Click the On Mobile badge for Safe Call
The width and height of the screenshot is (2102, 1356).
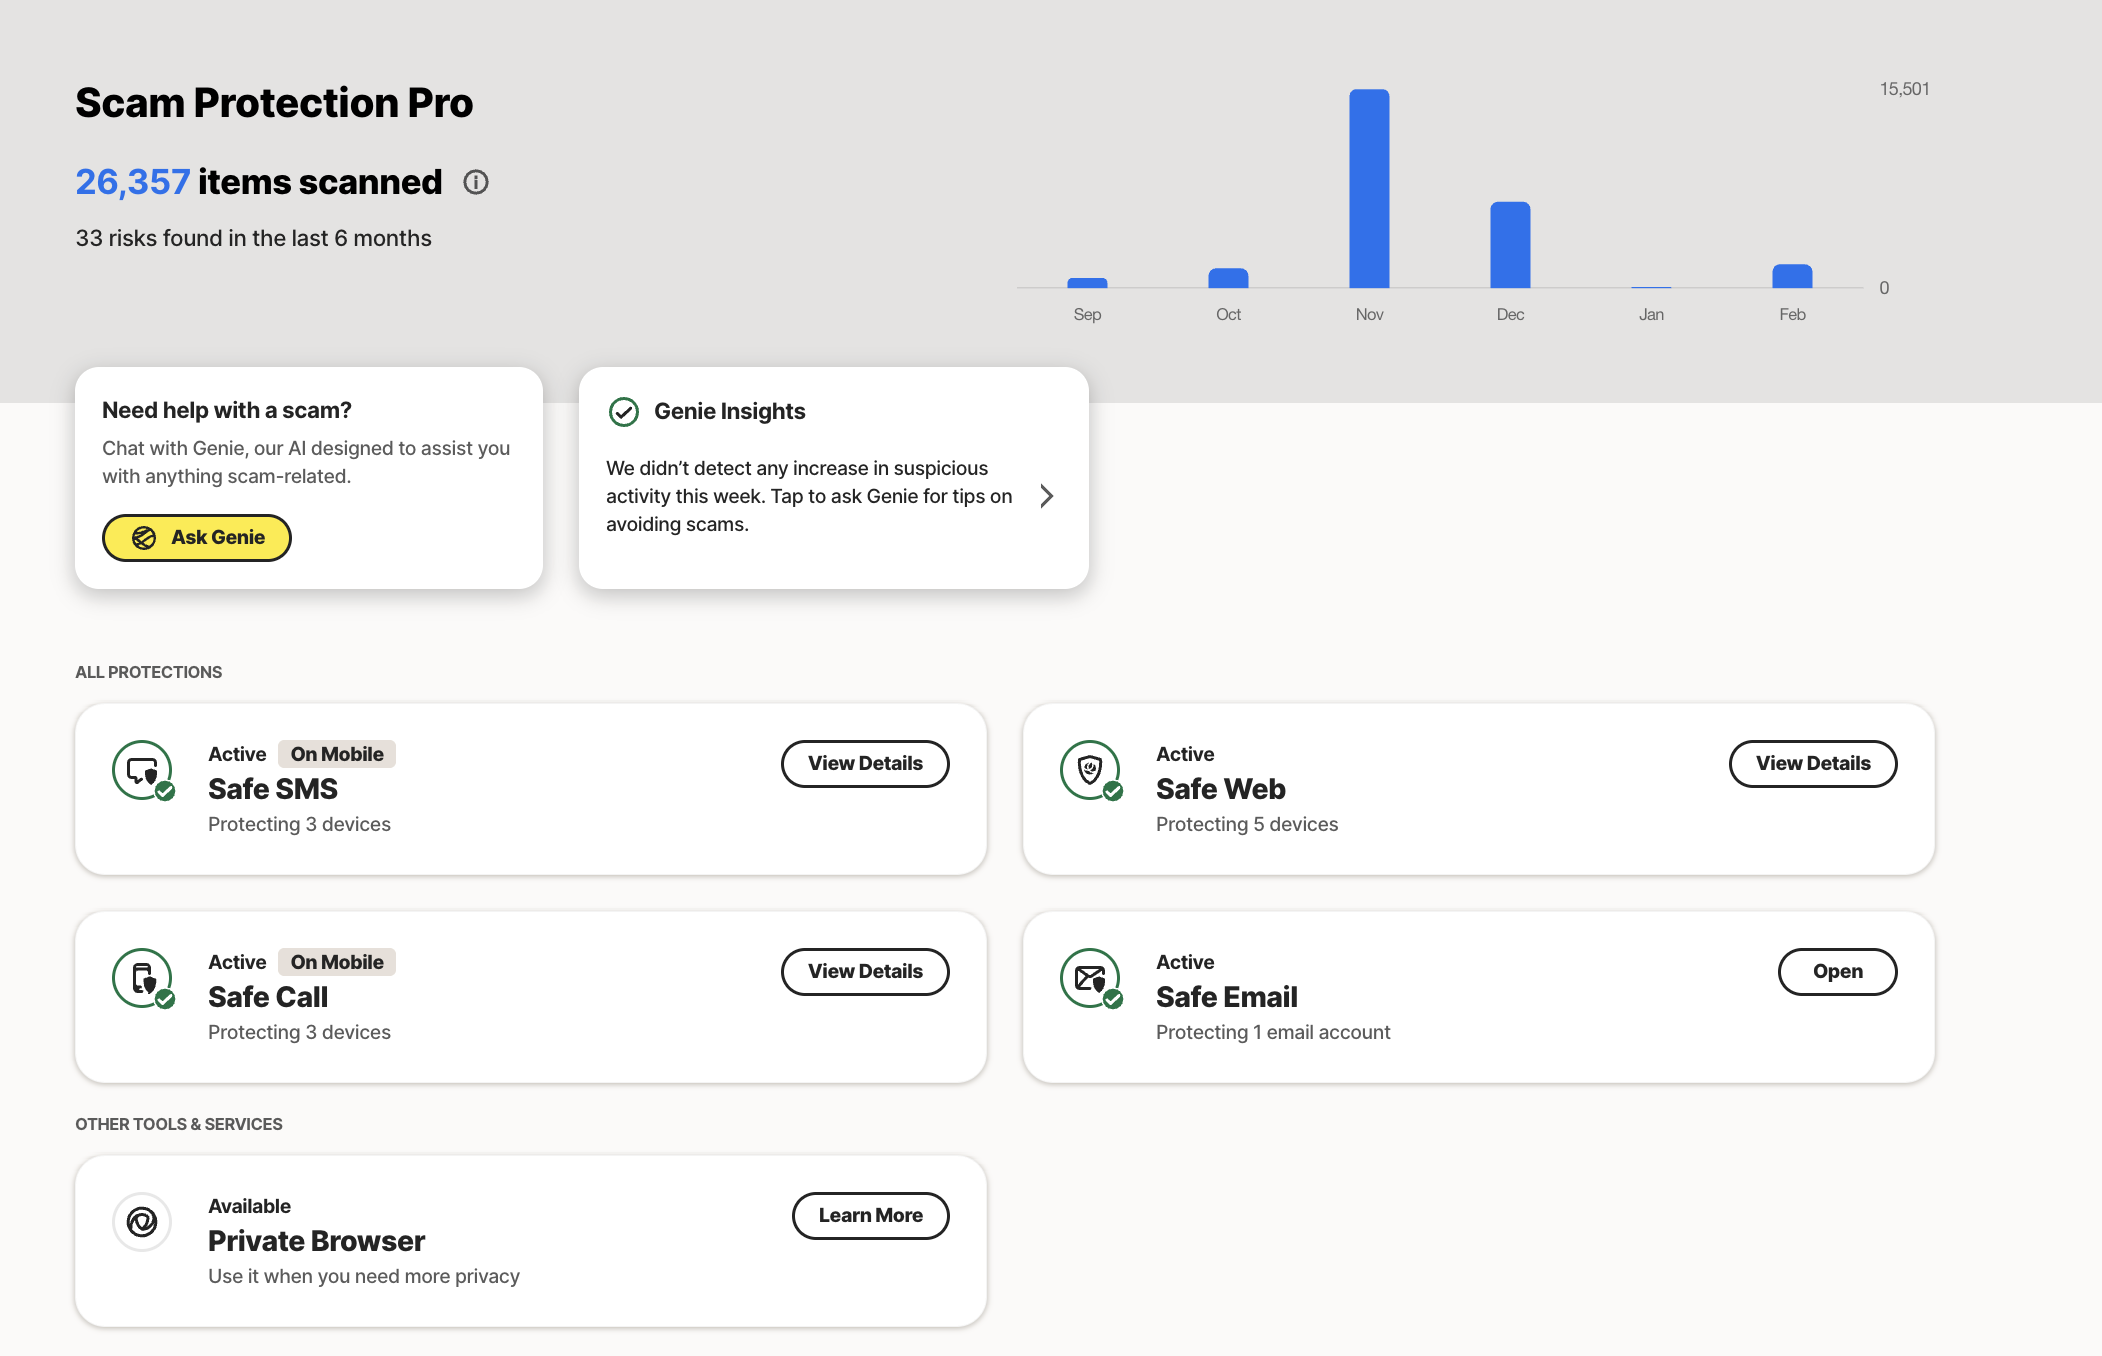tap(337, 962)
